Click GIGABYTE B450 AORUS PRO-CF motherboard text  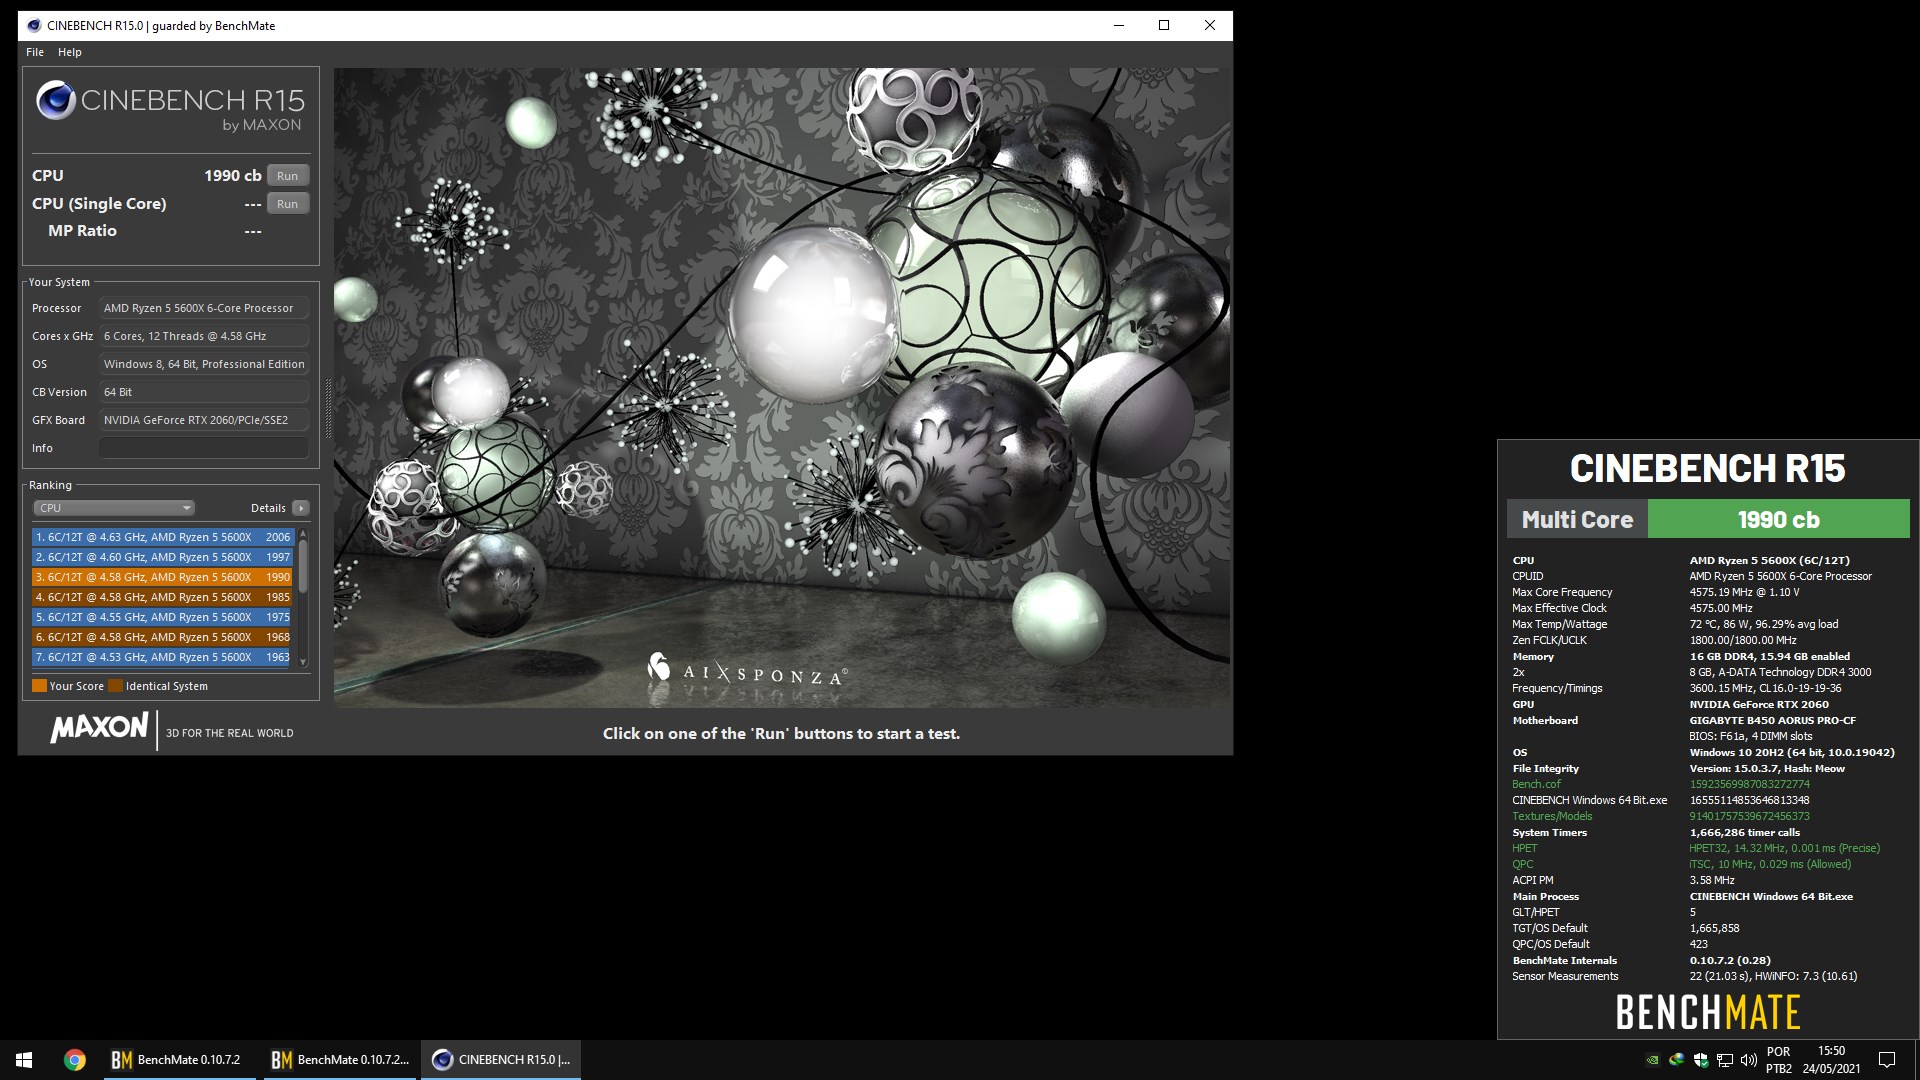[1772, 720]
